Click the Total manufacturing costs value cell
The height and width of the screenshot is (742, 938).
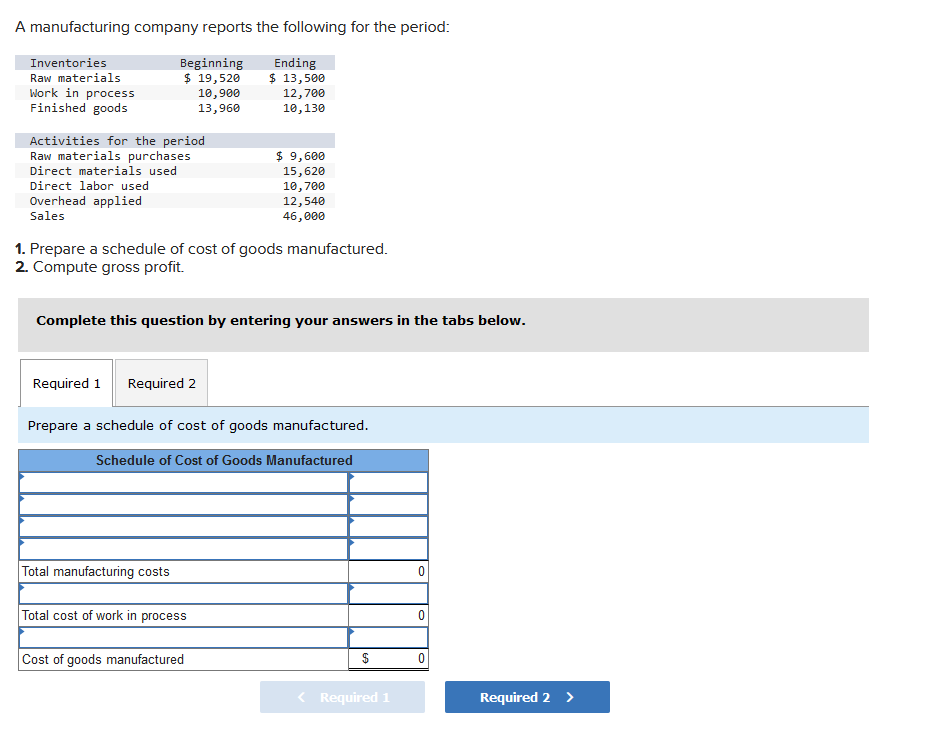click(388, 571)
